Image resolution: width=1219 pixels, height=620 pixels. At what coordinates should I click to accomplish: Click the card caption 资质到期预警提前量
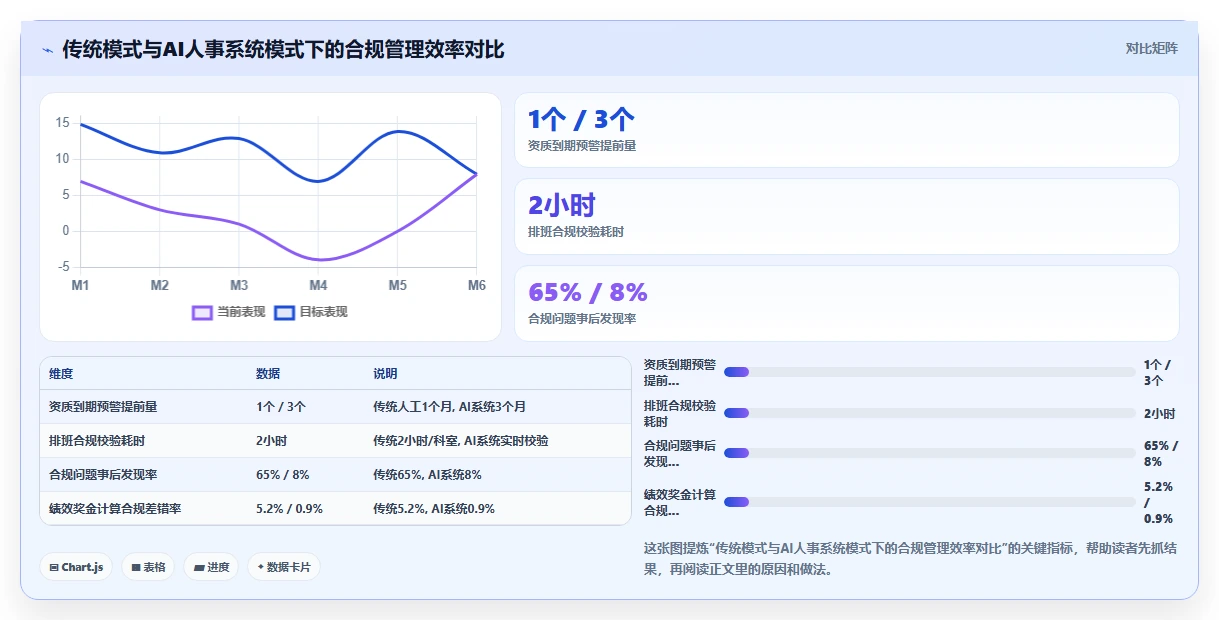582,145
